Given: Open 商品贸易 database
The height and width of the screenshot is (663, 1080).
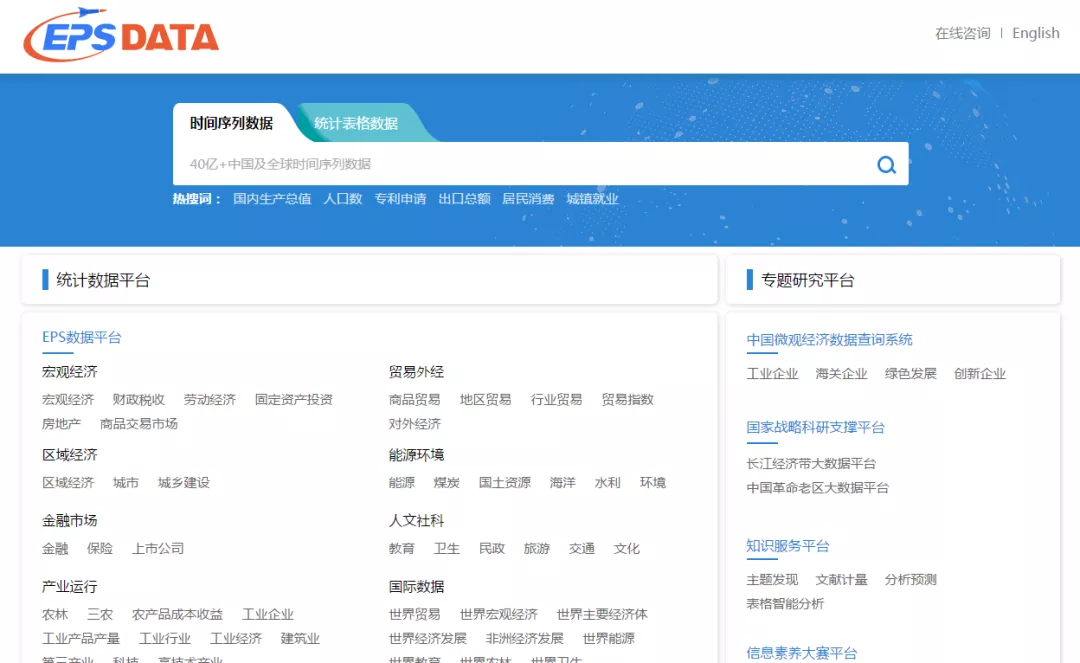Looking at the screenshot, I should tap(415, 399).
